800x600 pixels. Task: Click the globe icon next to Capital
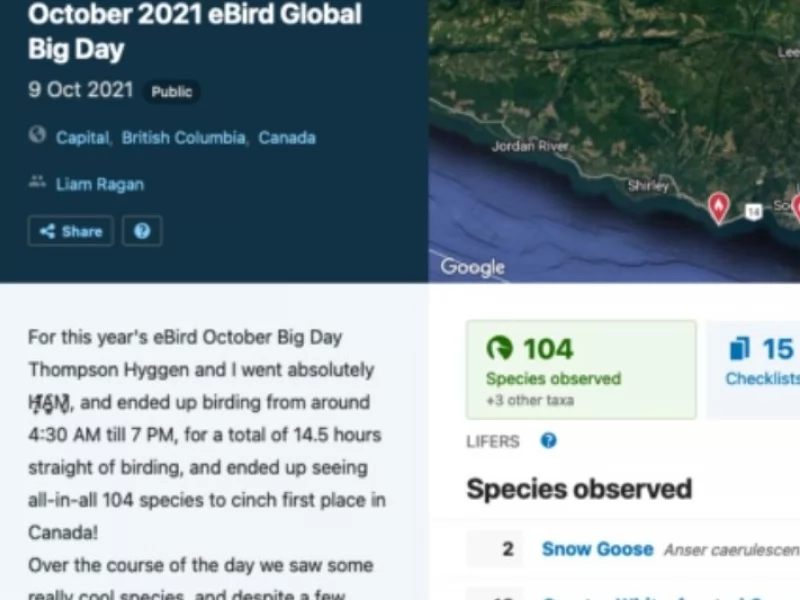(37, 135)
